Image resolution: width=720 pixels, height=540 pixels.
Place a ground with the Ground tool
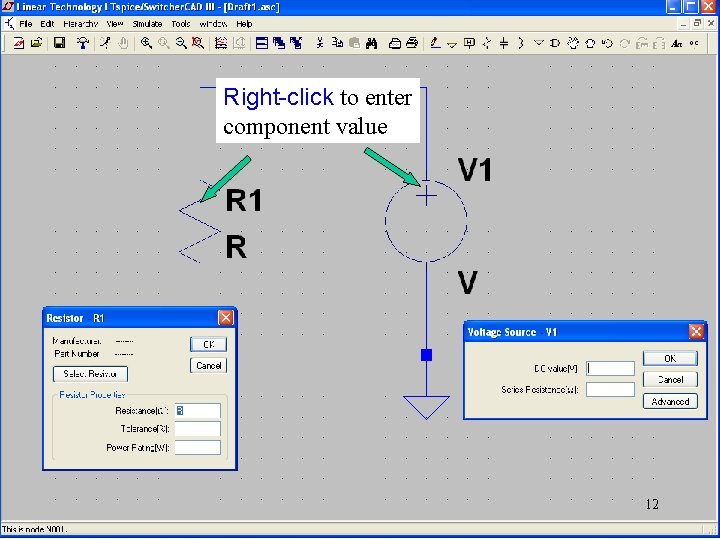452,44
